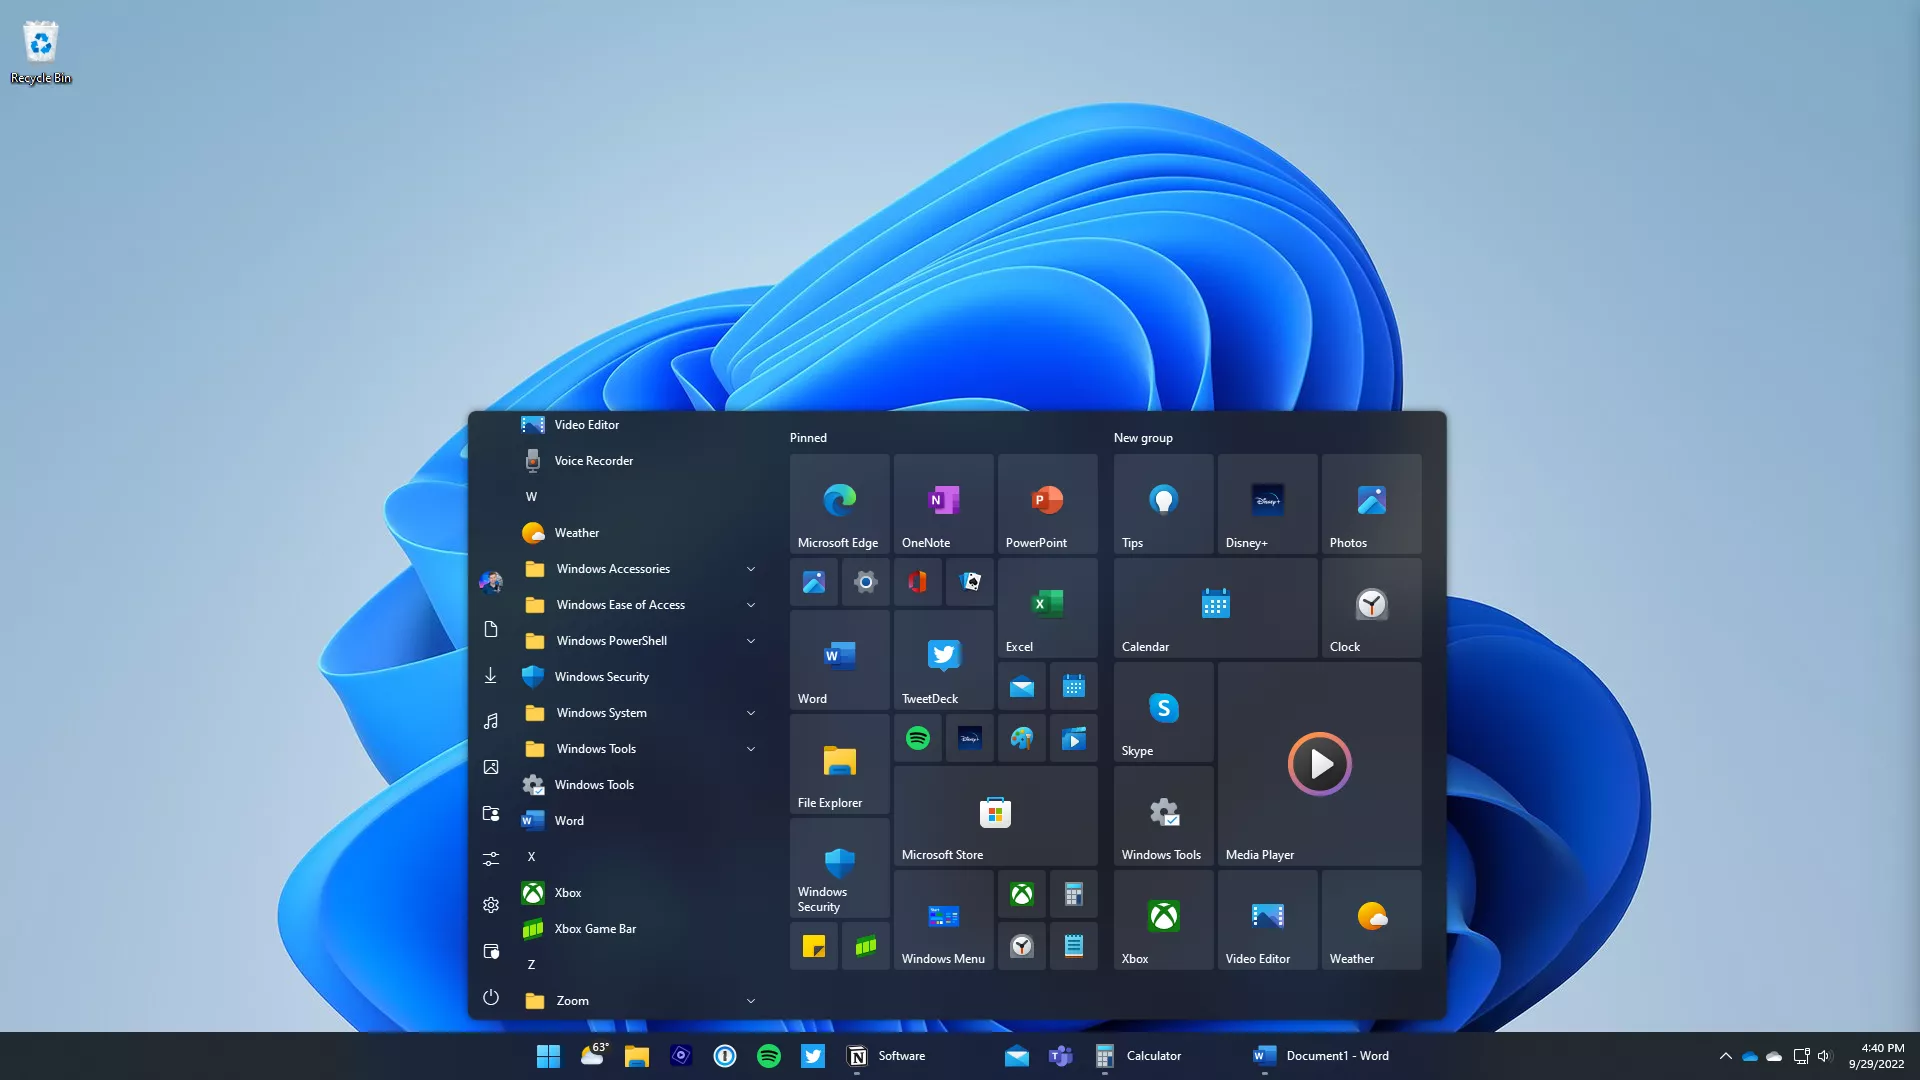
Task: Click the Power button in the sidebar
Action: [490, 997]
